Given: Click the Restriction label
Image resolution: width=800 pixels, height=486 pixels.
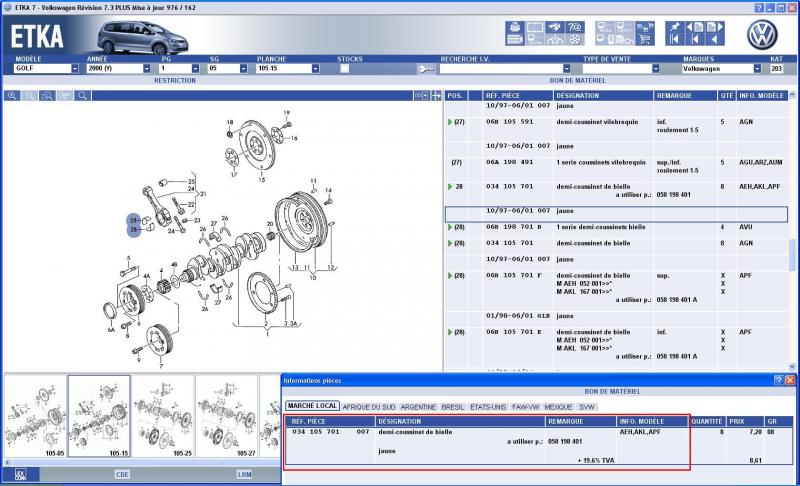Looking at the screenshot, I should 175,81.
